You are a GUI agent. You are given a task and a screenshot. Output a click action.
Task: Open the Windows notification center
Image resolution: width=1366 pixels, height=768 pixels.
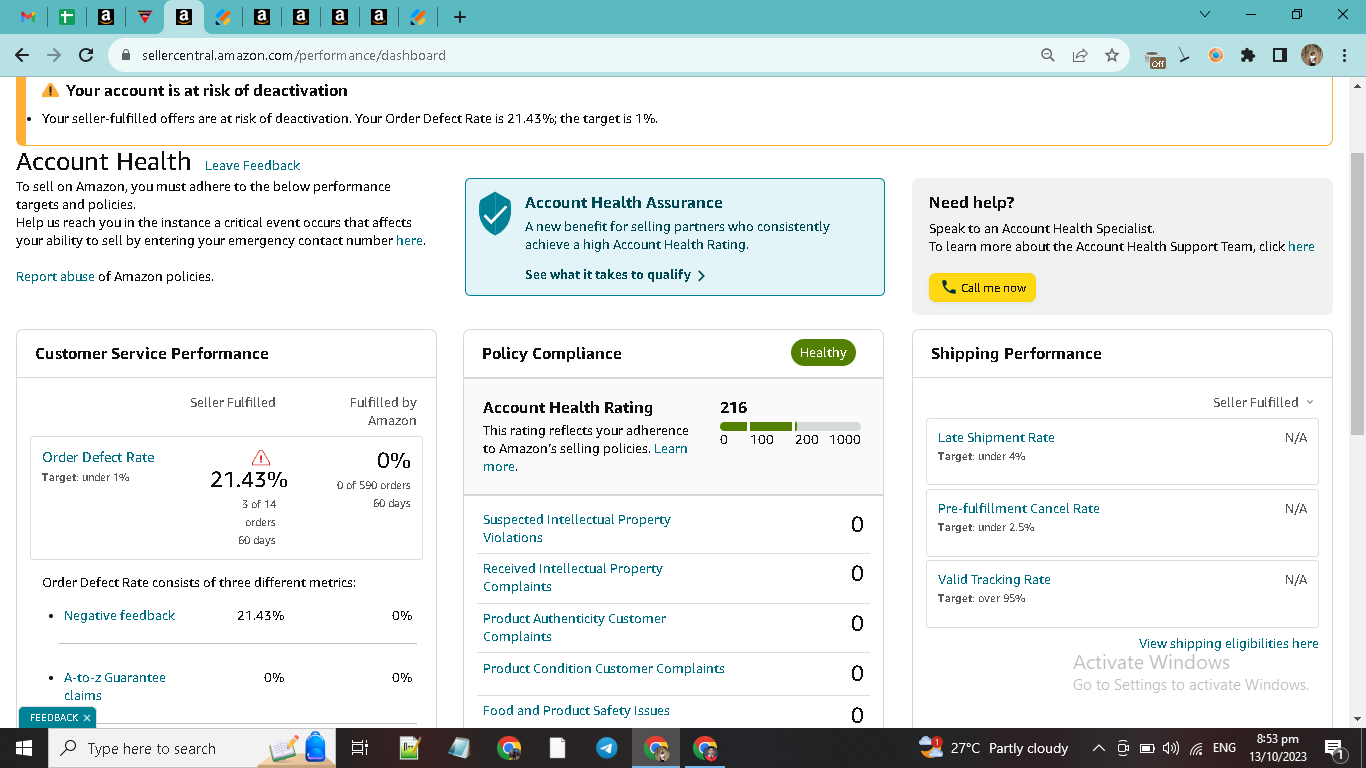[1333, 748]
